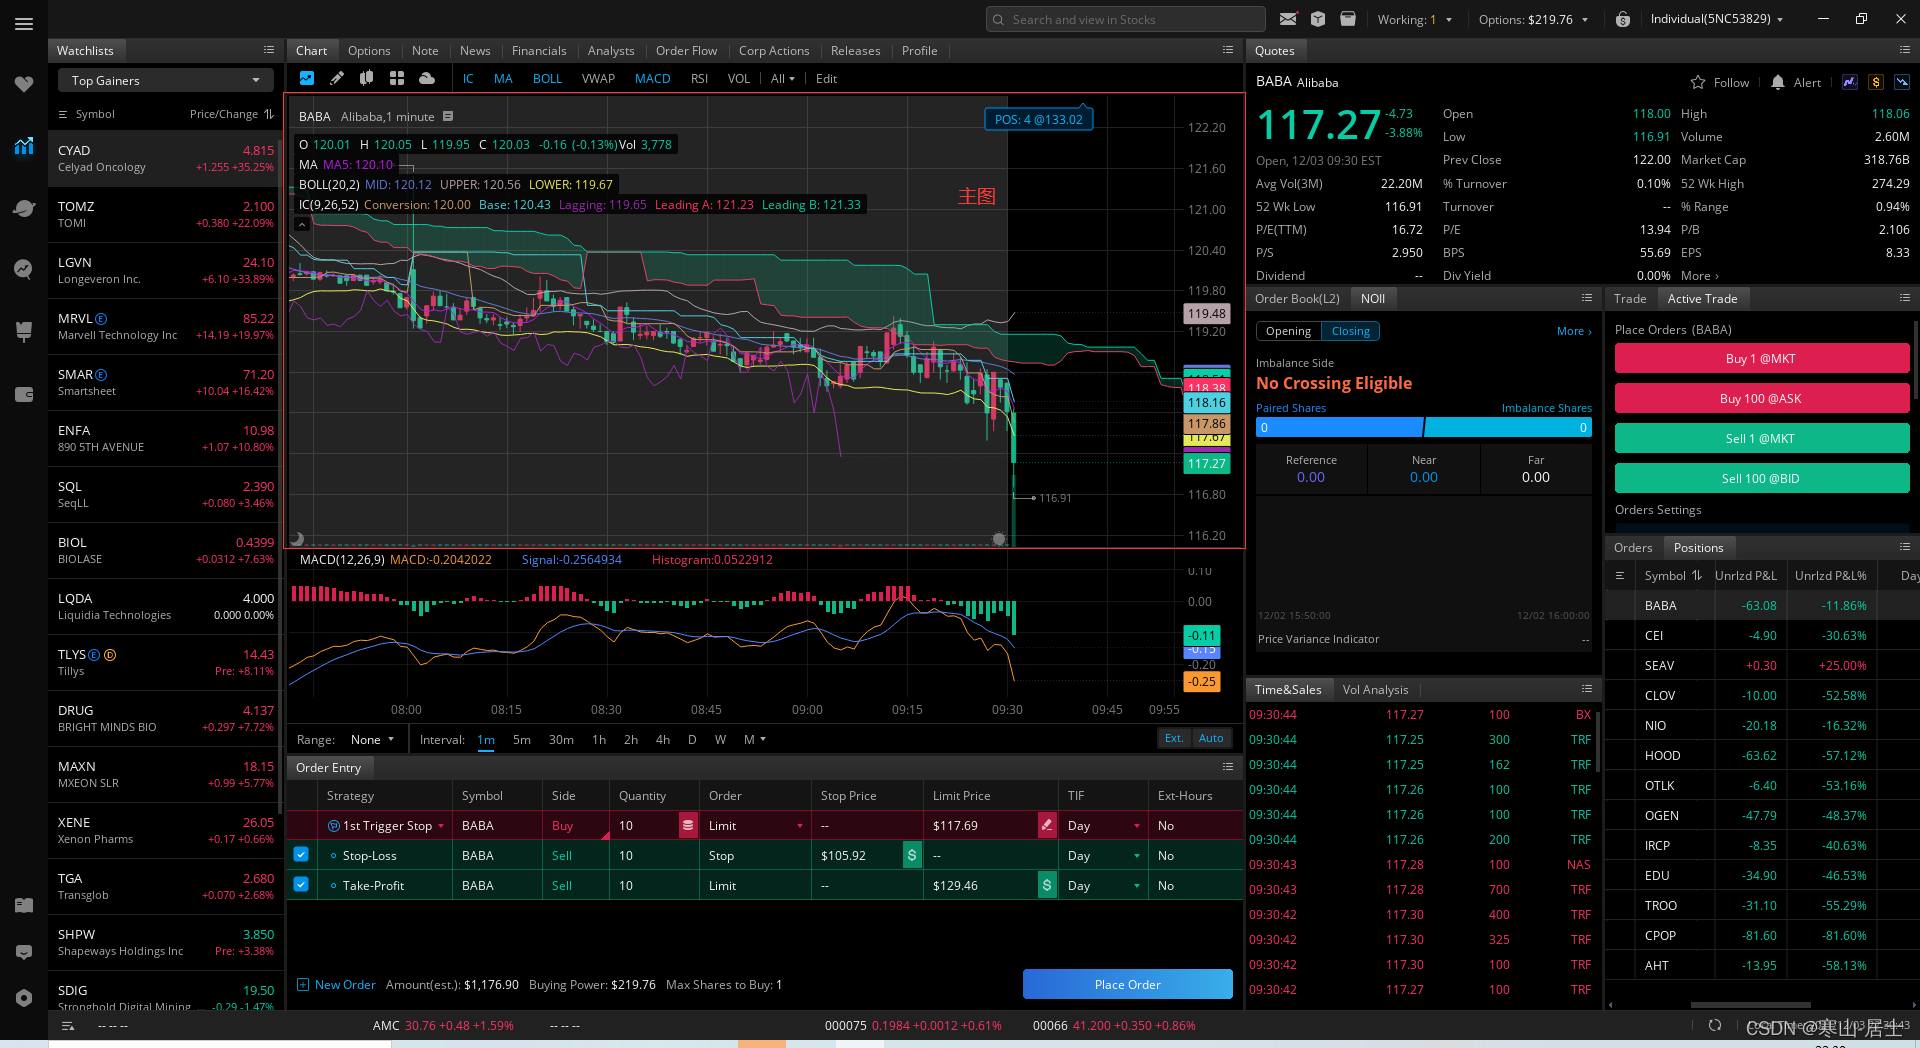This screenshot has width=1920, height=1048.
Task: Click the Positions horizontal scrollbar
Action: 1750,1005
